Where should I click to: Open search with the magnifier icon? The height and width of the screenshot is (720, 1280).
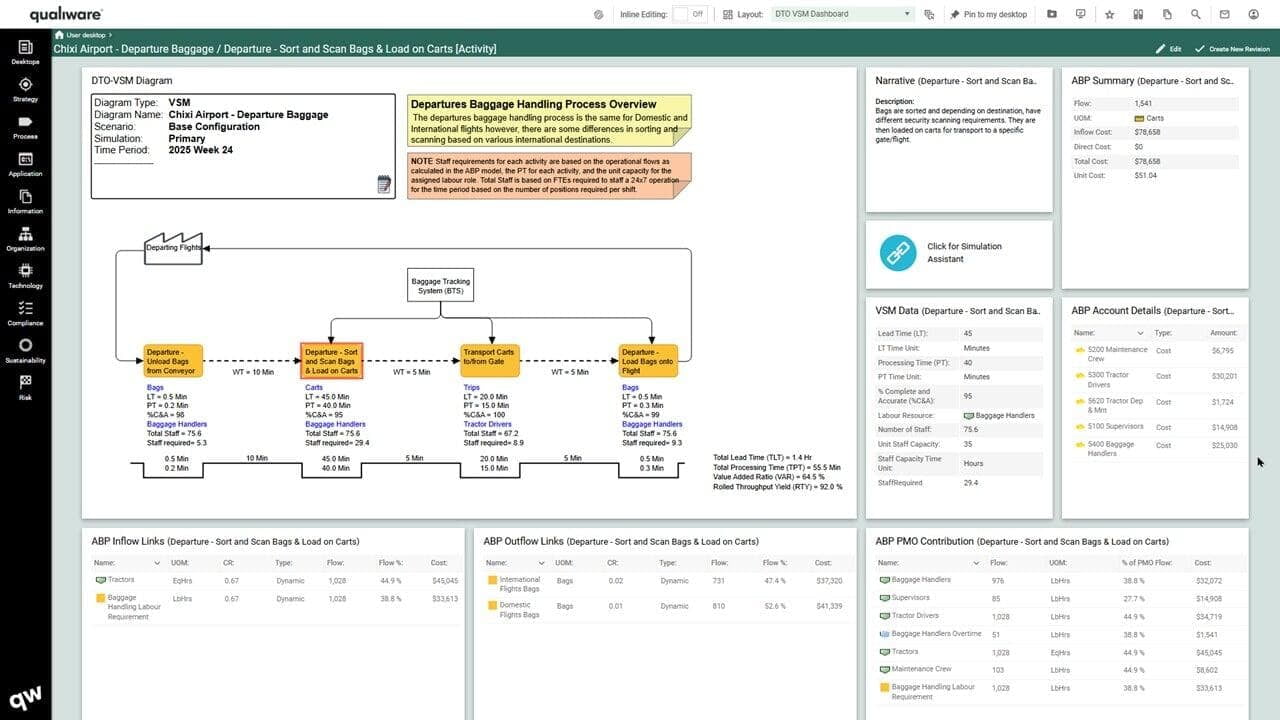pyautogui.click(x=1196, y=14)
